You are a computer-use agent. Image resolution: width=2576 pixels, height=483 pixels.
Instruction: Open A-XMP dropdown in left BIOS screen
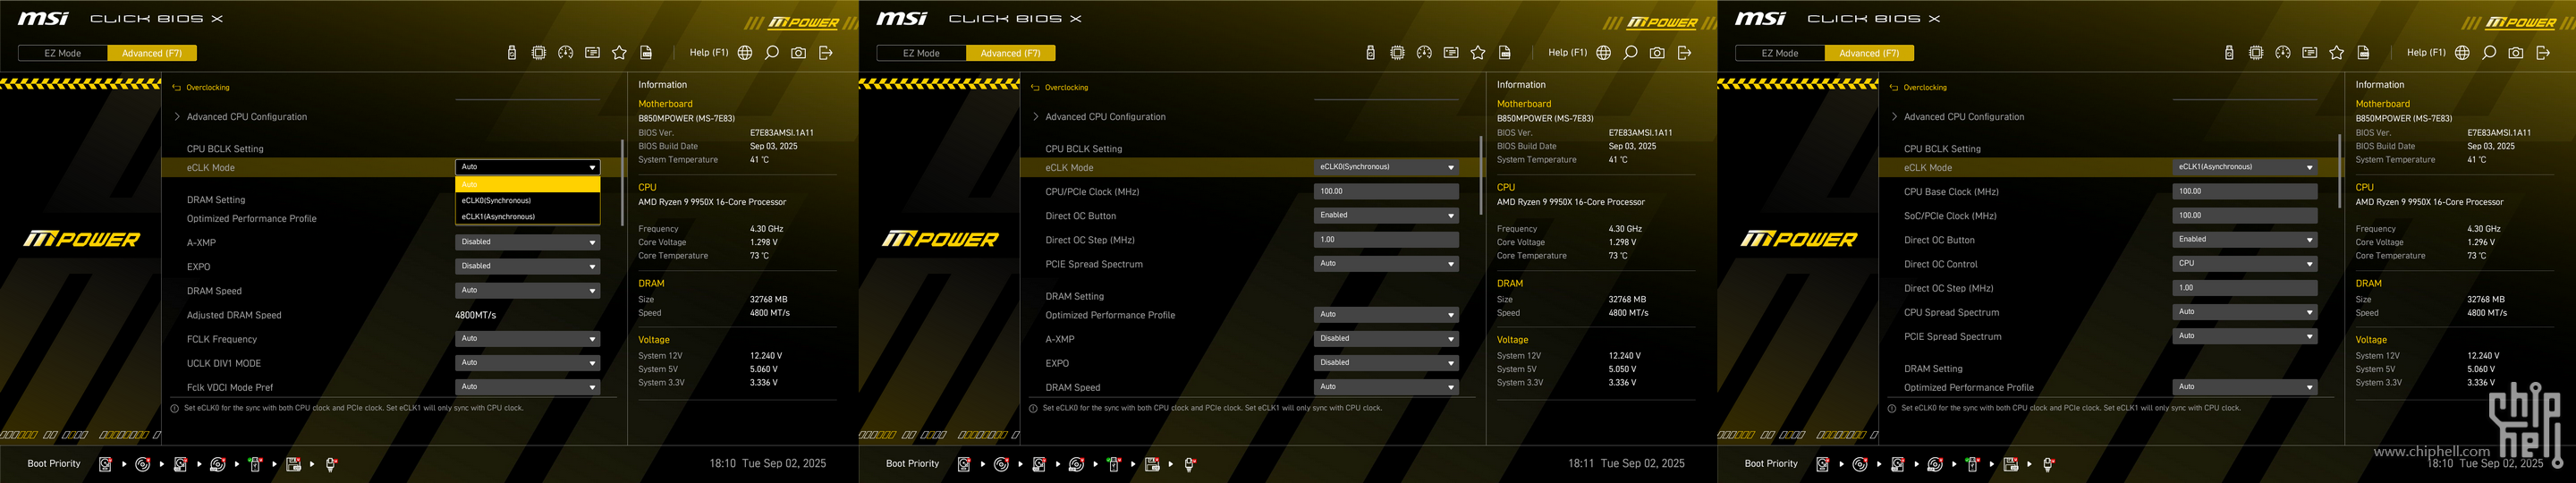528,242
